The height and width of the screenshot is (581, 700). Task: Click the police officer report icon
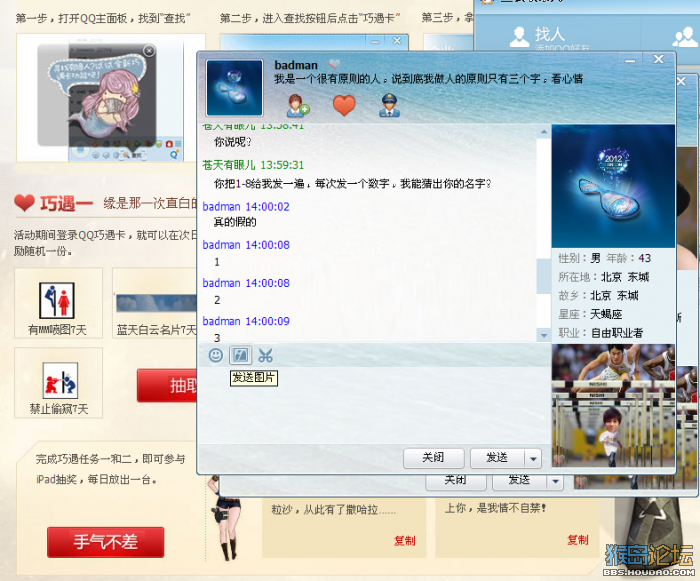pos(389,105)
